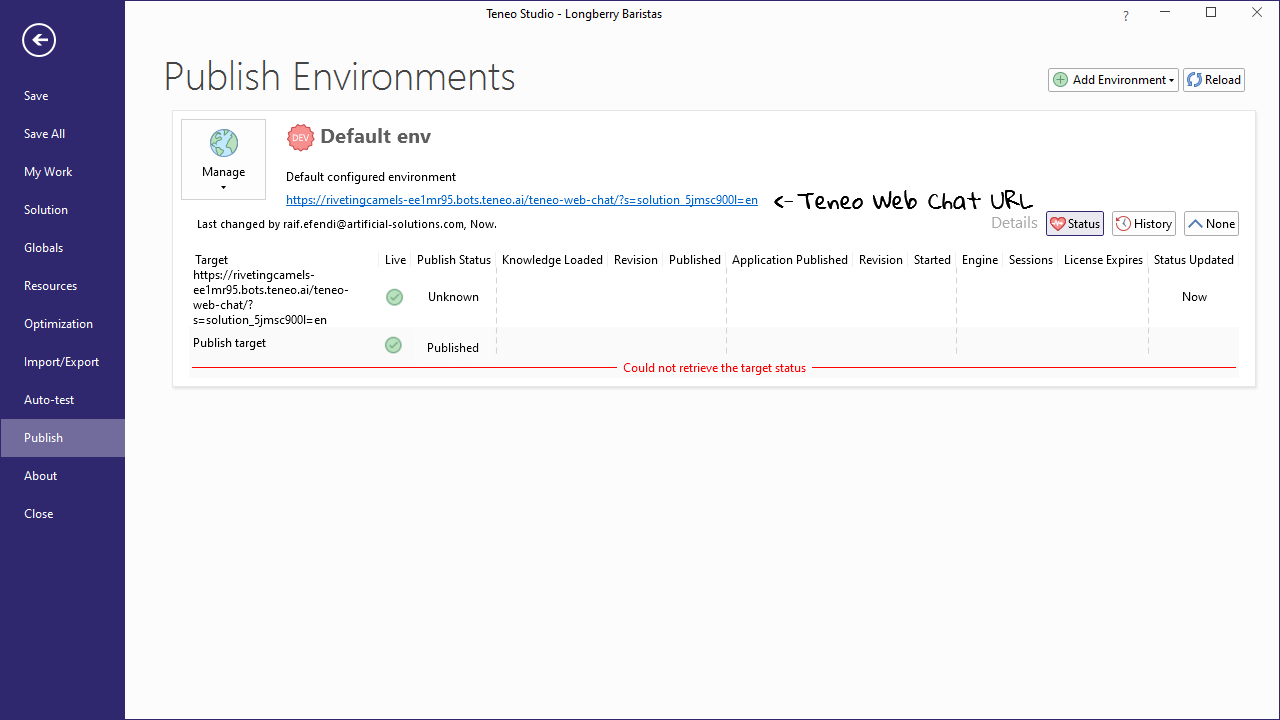1280x720 pixels.
Task: Click the Status Updated column header
Action: 1194,260
